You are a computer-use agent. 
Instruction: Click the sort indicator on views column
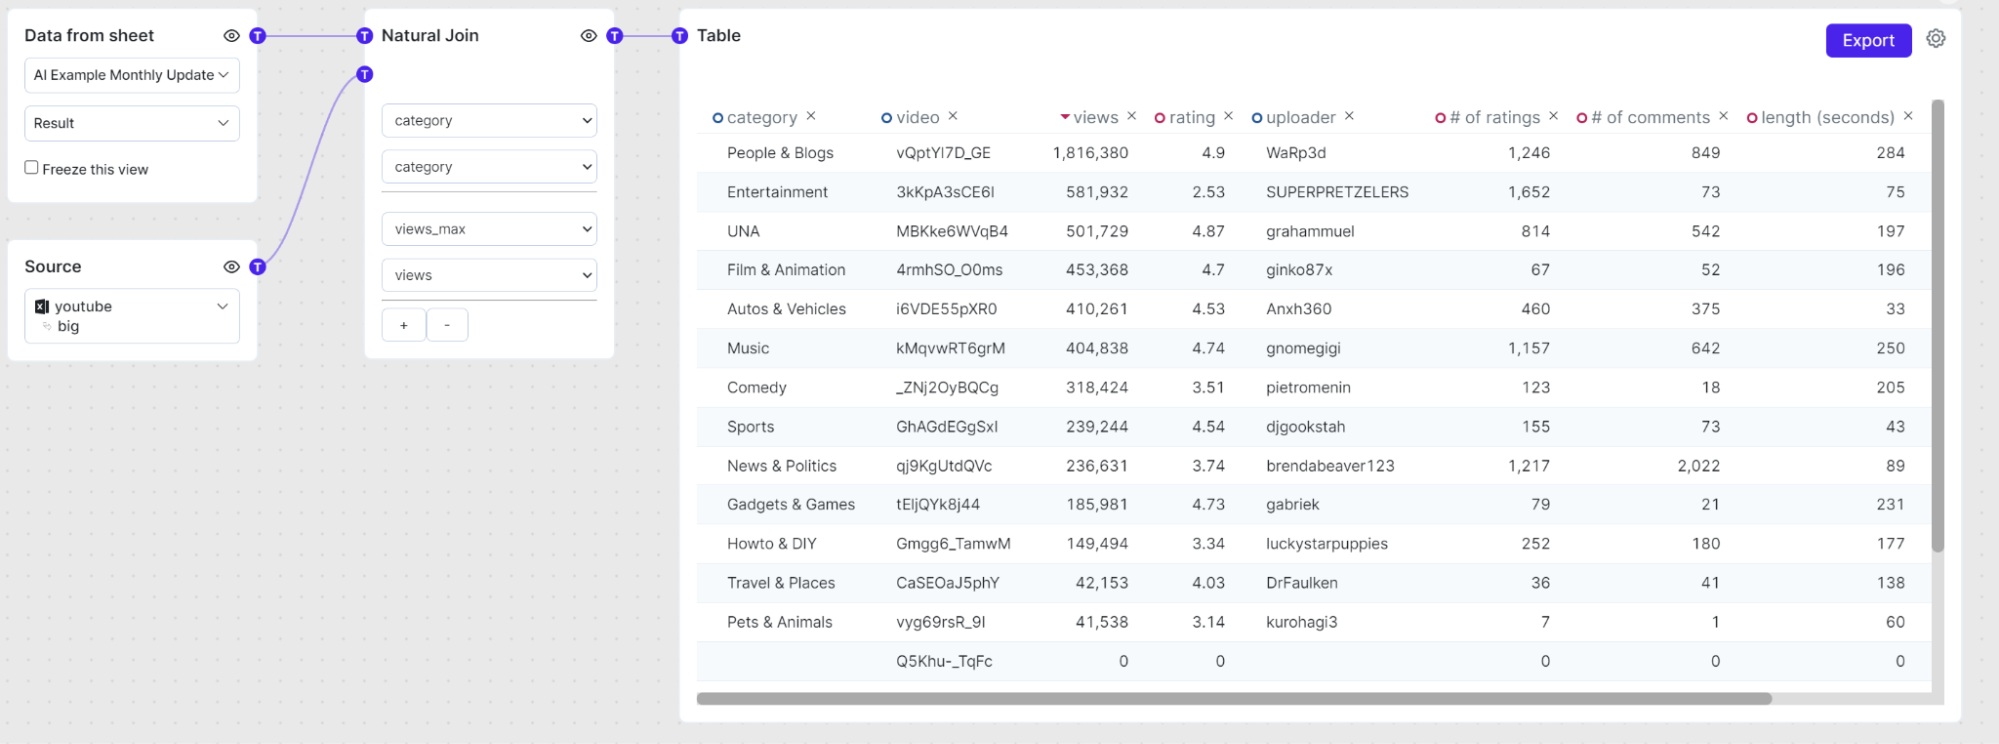tap(1065, 117)
